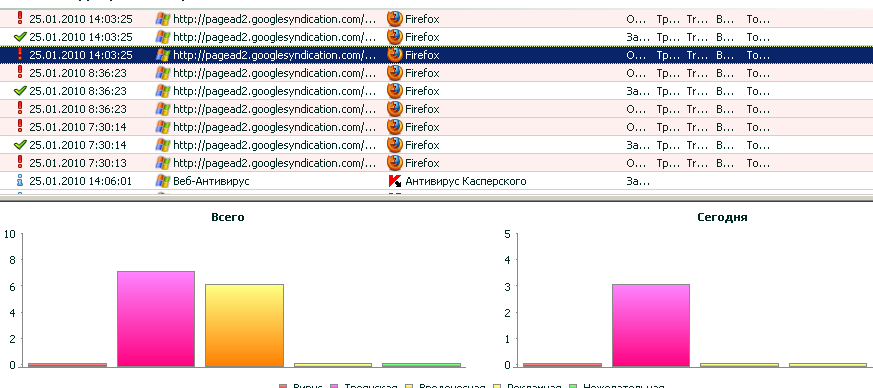873x388 pixels.
Task: Click the tall pink bar in the Всего chart
Action: coord(156,319)
